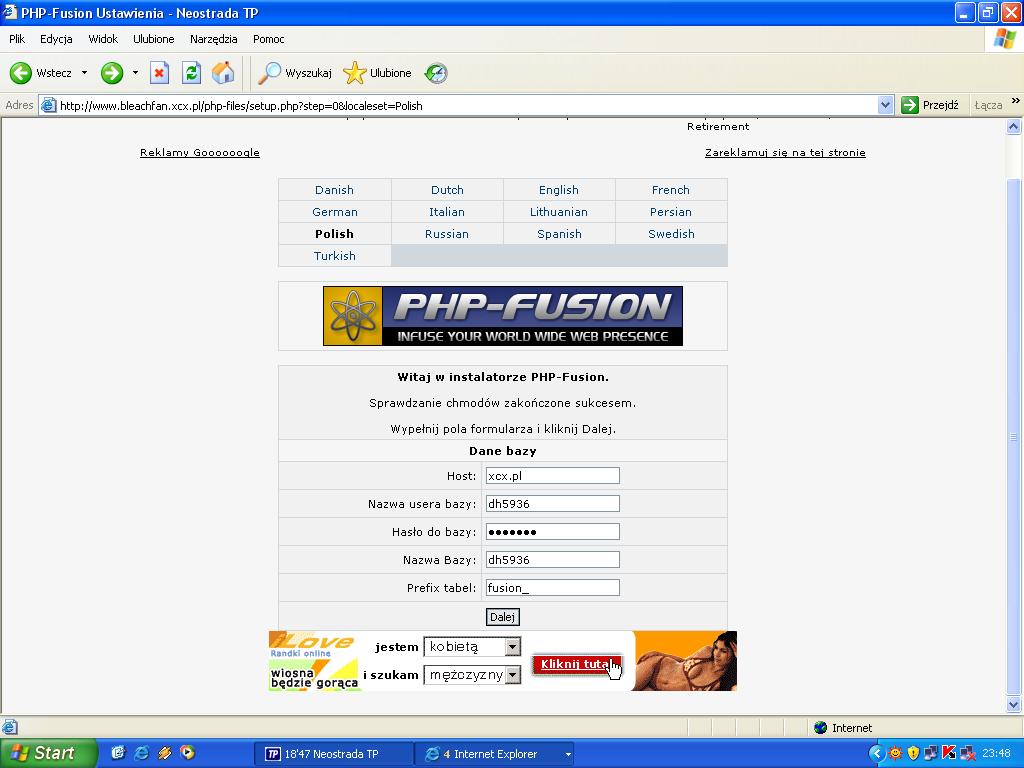Select Danish language link
The width and height of the screenshot is (1024, 768).
coord(334,190)
